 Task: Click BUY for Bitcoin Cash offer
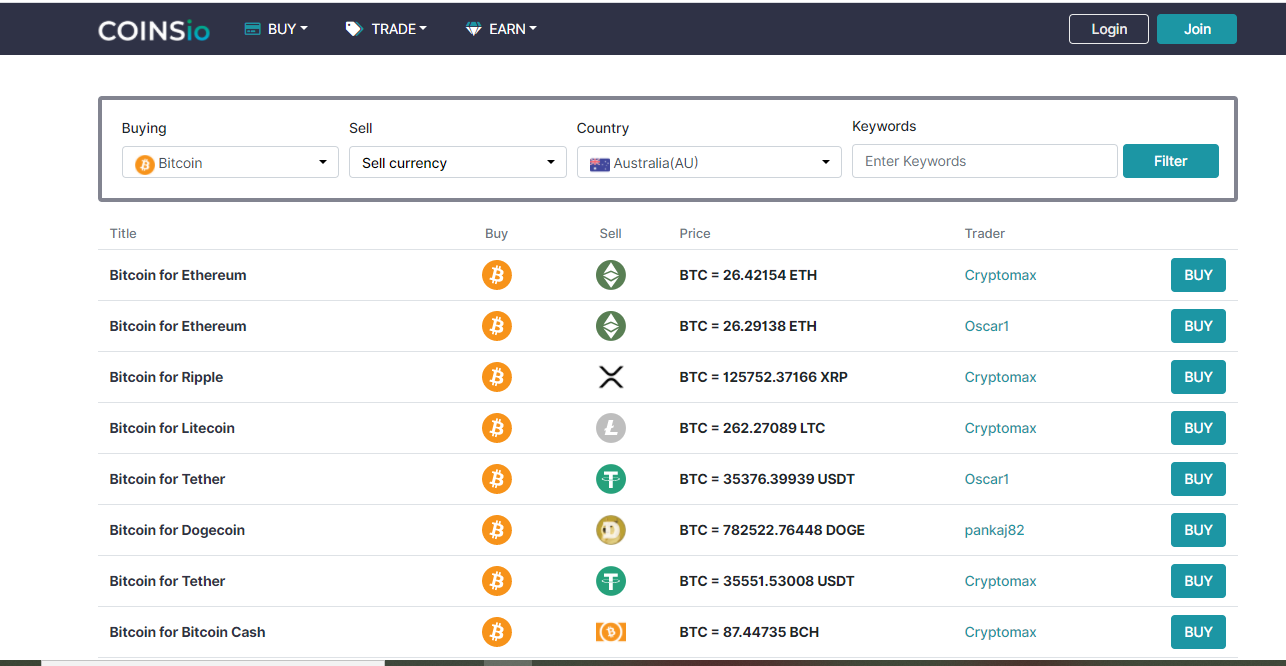(x=1198, y=632)
